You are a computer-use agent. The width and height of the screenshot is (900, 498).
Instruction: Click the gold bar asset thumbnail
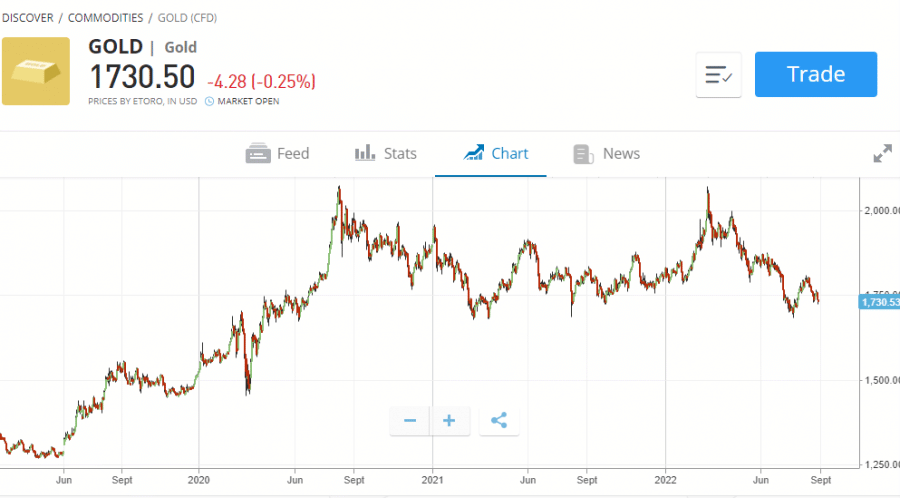click(36, 71)
